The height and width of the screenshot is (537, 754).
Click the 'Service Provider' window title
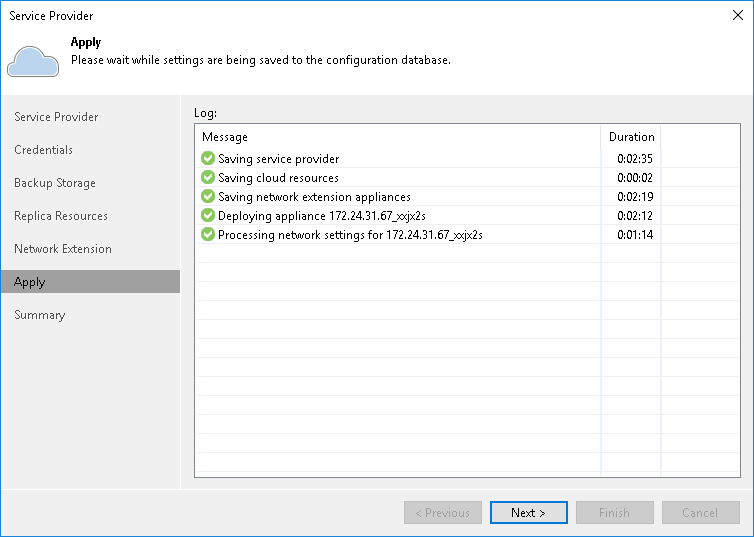tap(51, 16)
